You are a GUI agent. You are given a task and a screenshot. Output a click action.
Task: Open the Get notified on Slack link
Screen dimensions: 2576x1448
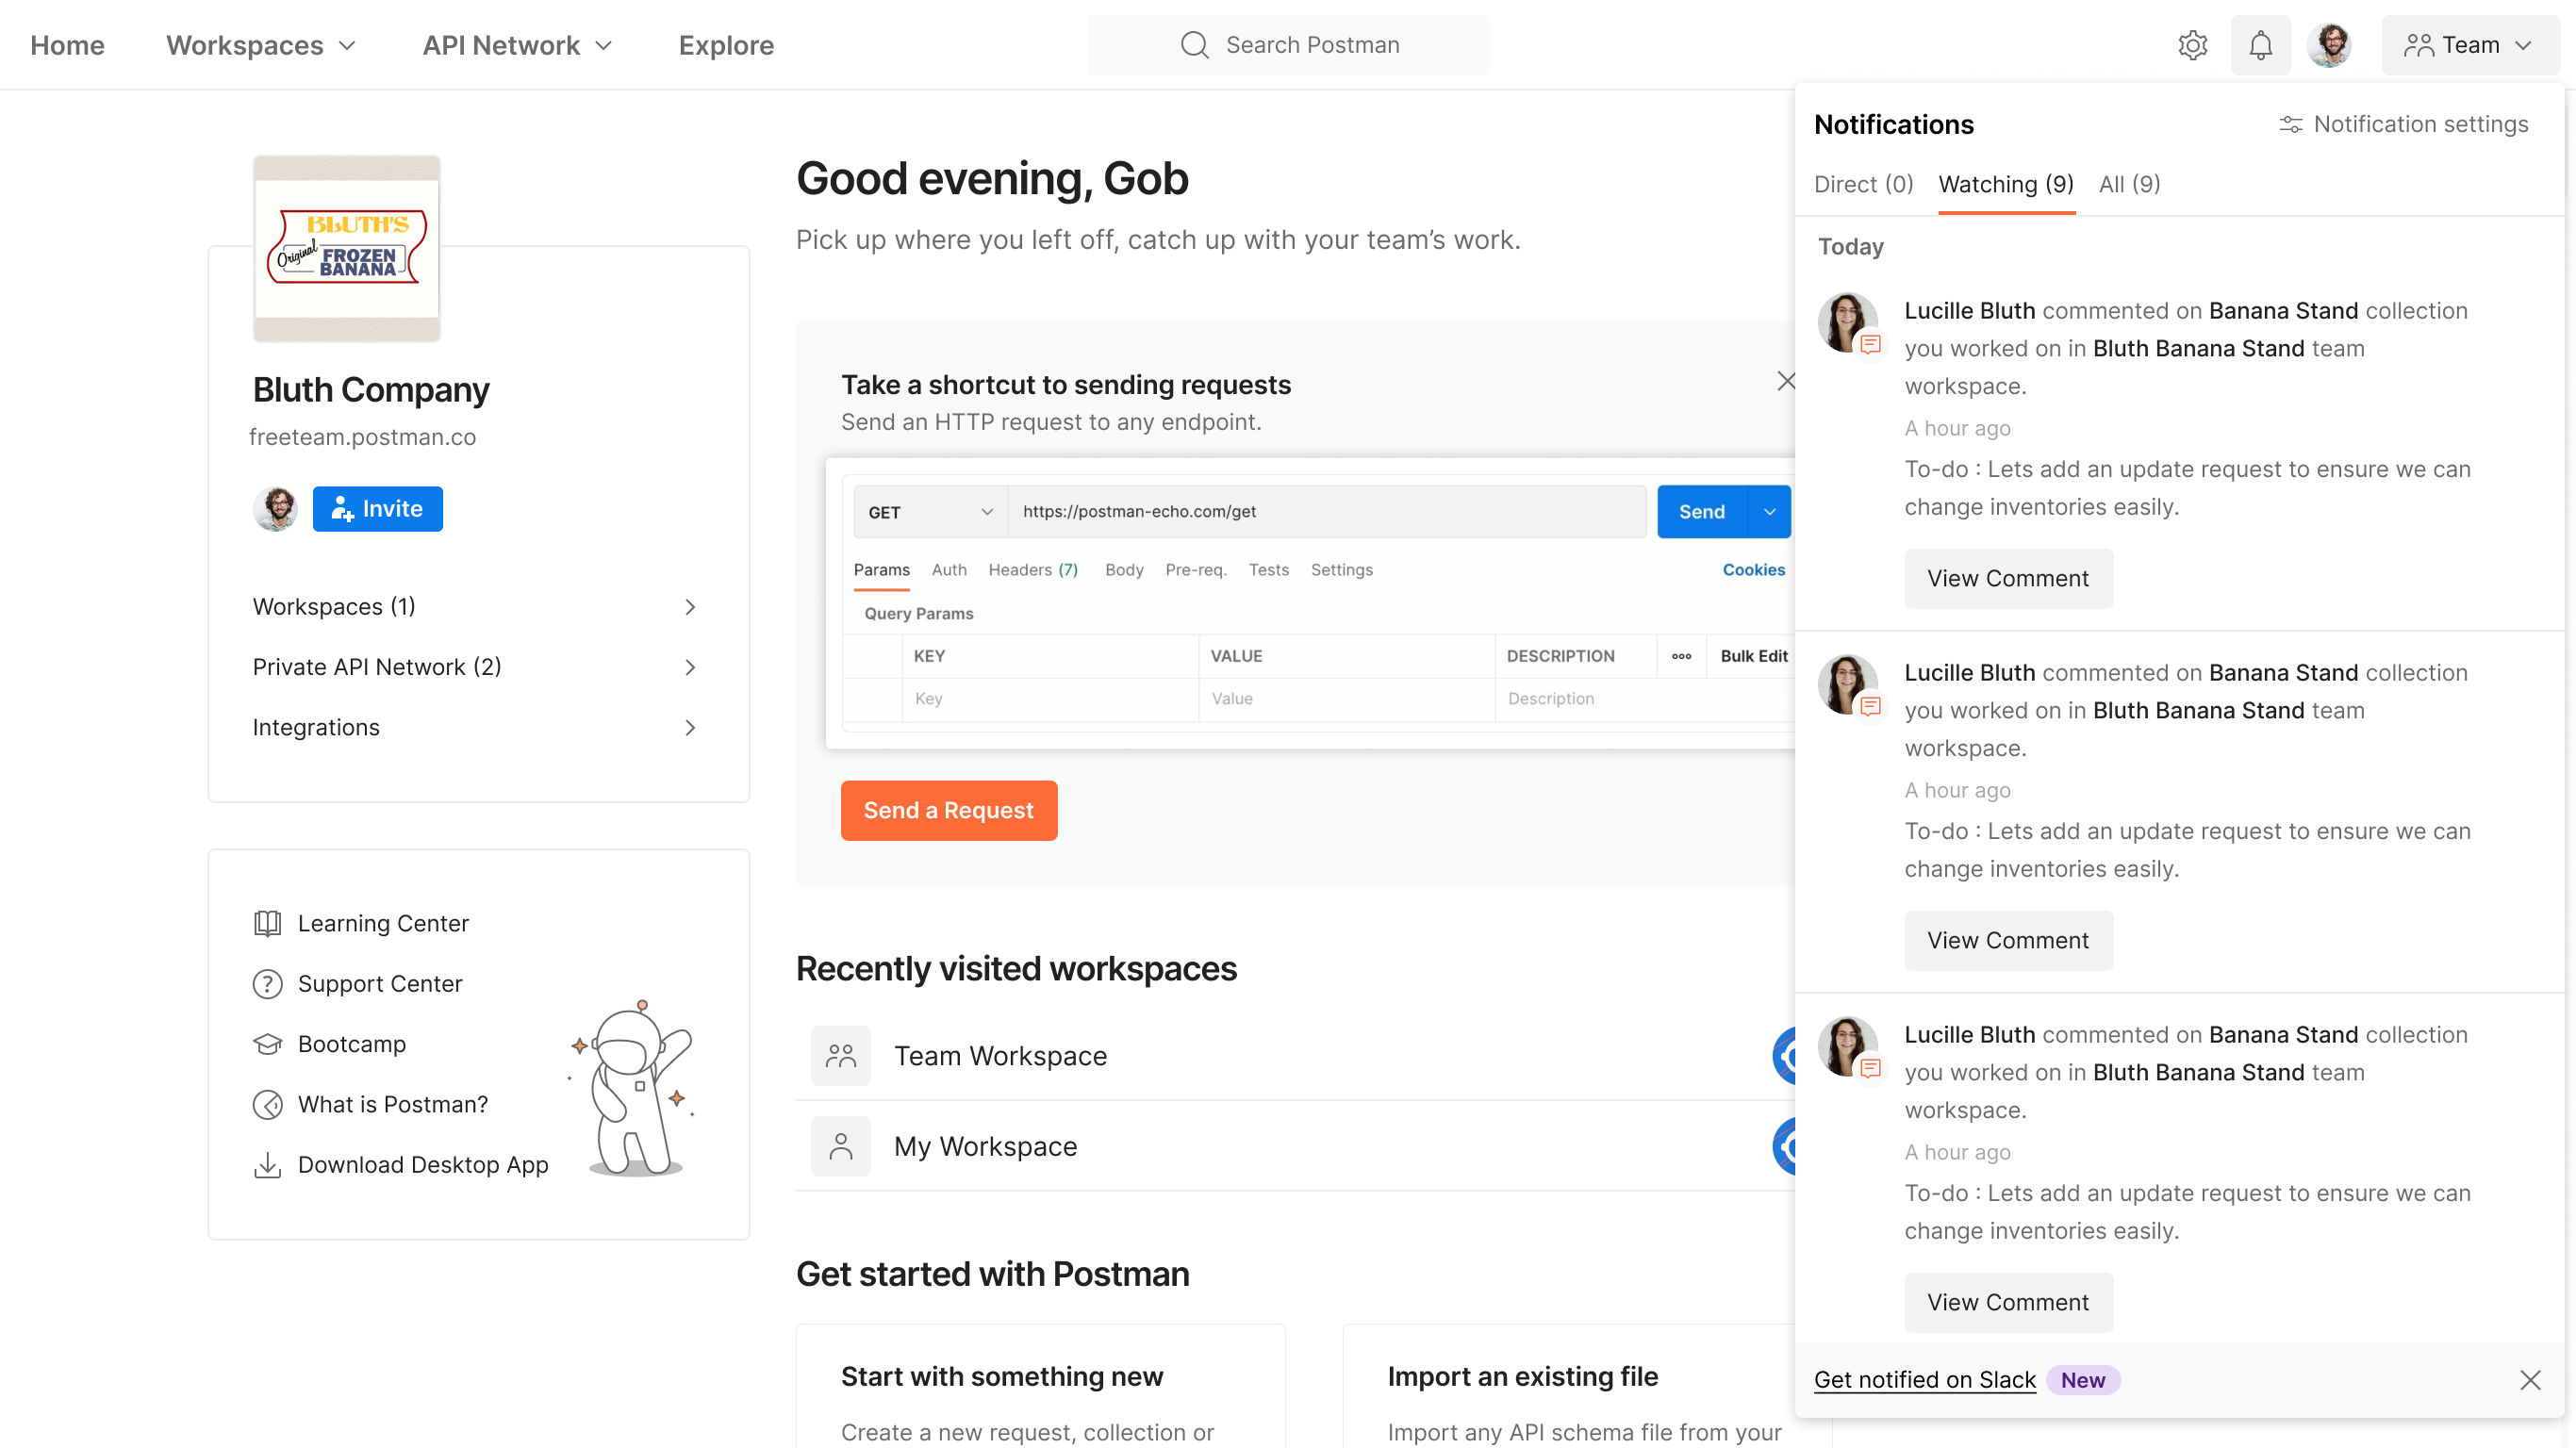click(x=1924, y=1380)
